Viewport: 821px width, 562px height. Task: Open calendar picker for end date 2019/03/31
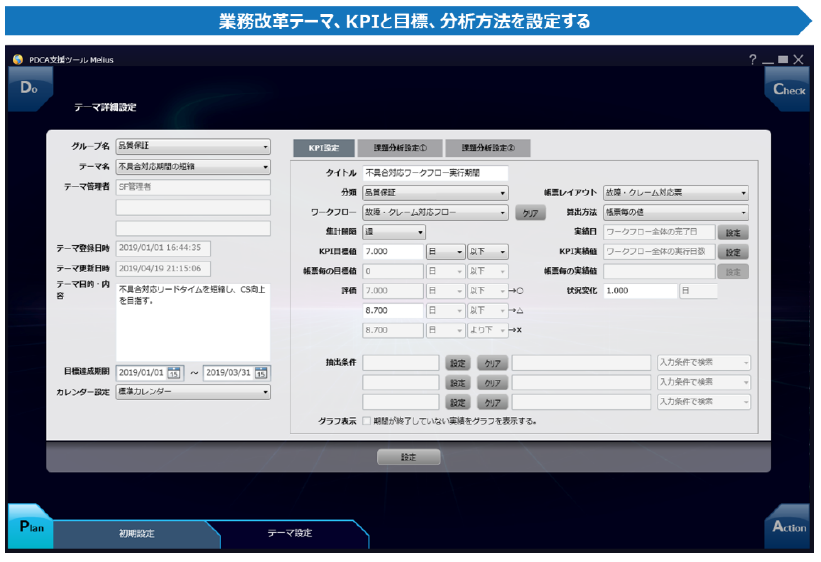coord(261,373)
